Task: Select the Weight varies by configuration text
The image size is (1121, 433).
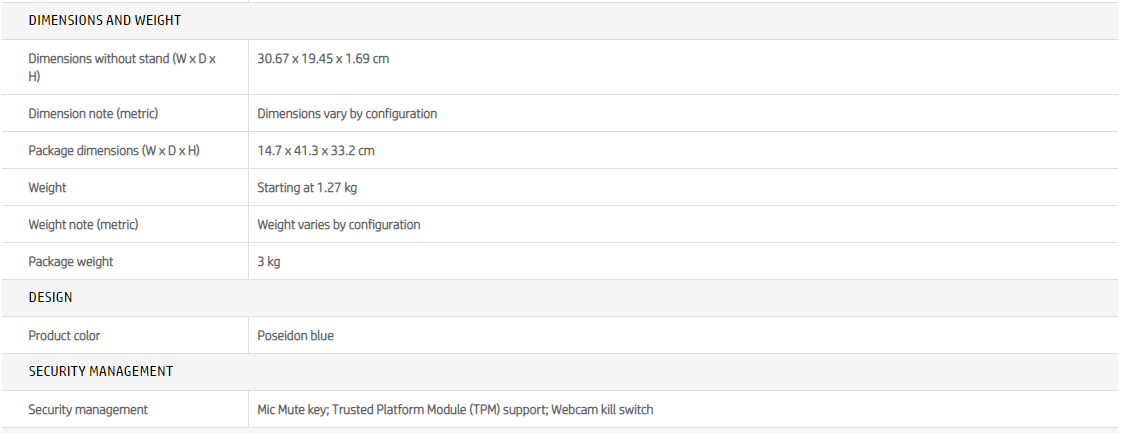Action: tap(339, 225)
